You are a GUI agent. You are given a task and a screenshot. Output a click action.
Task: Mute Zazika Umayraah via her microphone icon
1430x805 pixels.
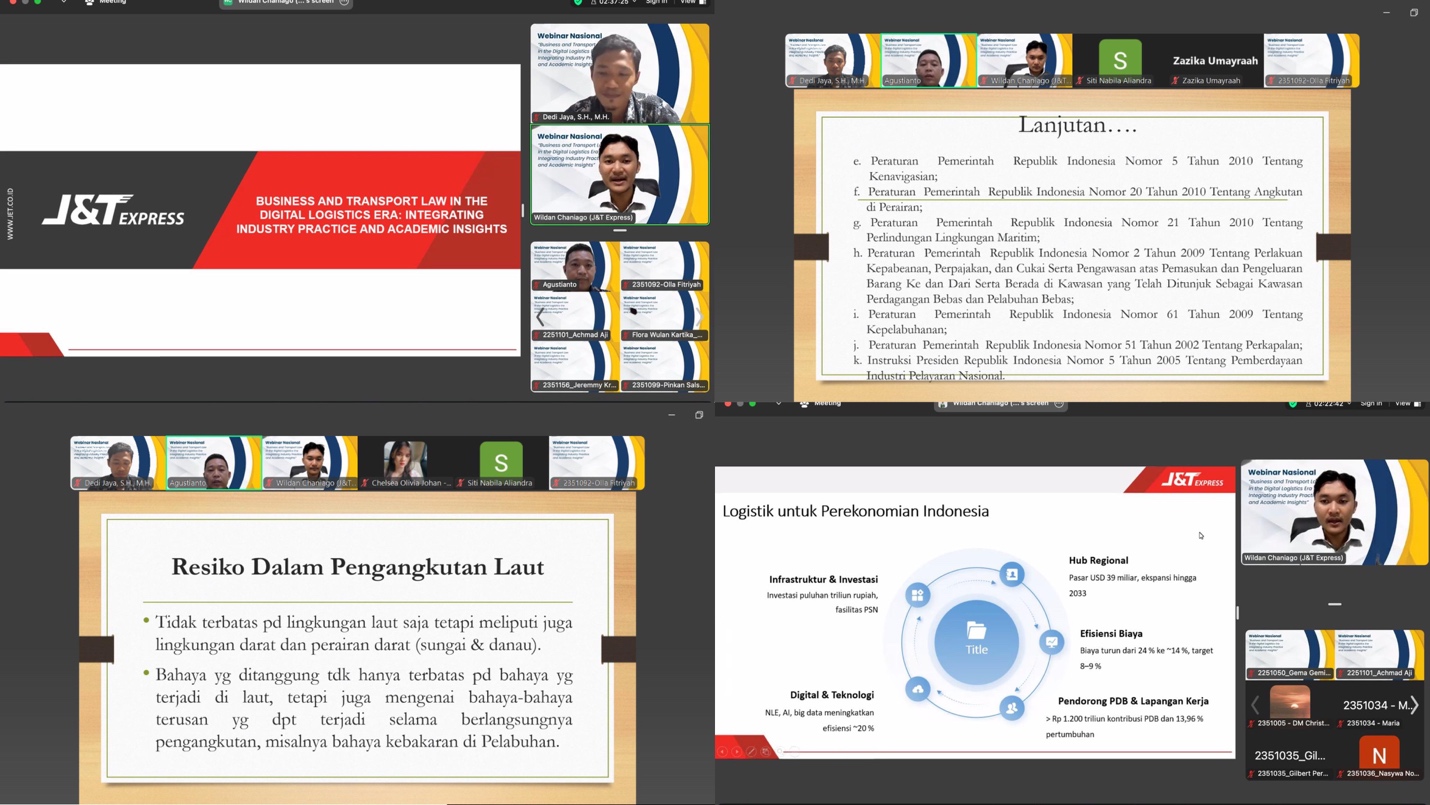[1176, 80]
